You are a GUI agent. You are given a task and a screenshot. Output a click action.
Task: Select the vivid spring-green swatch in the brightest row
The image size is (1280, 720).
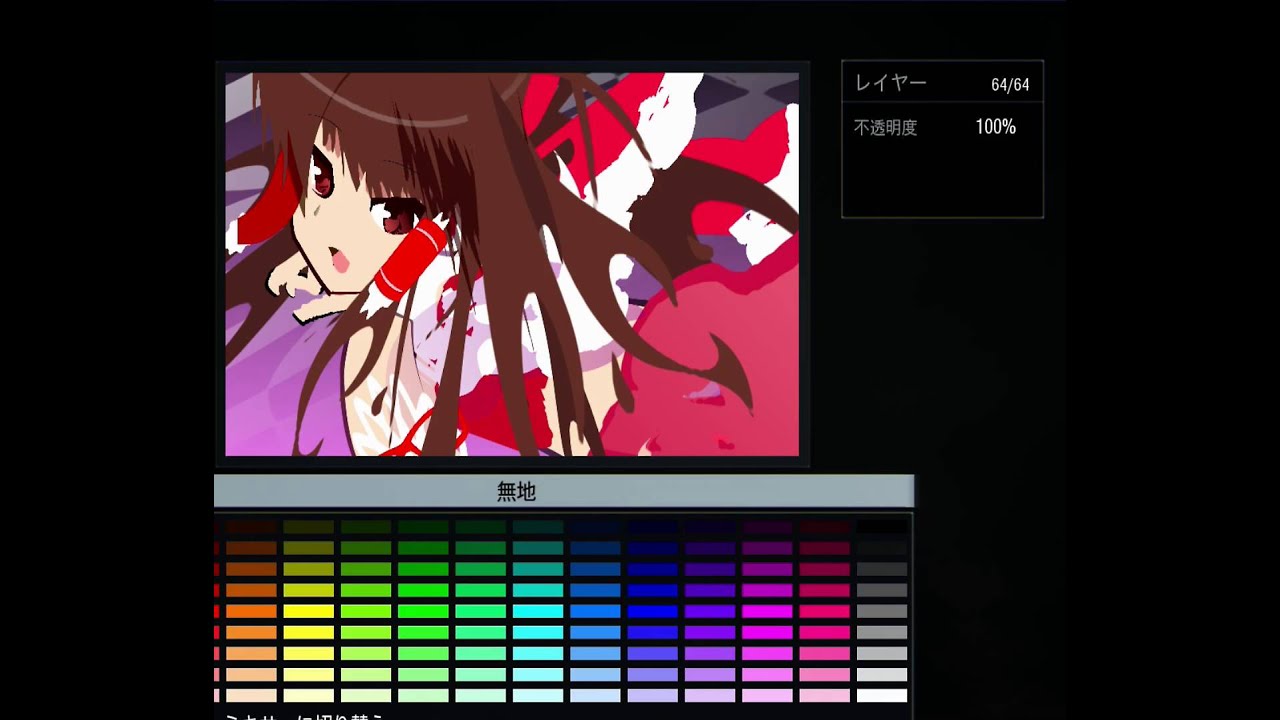point(481,611)
